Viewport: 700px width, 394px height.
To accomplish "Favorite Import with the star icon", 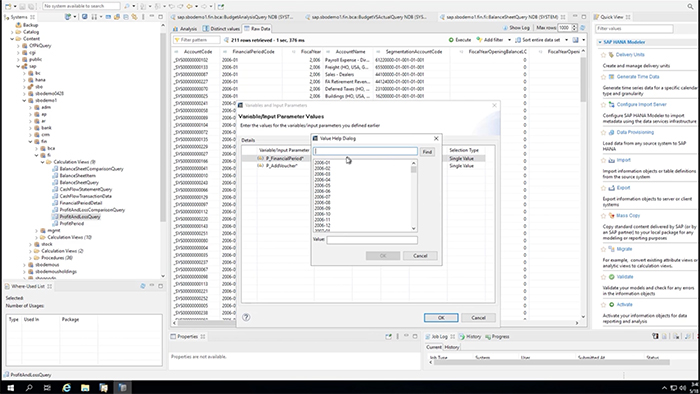I will (603, 160).
